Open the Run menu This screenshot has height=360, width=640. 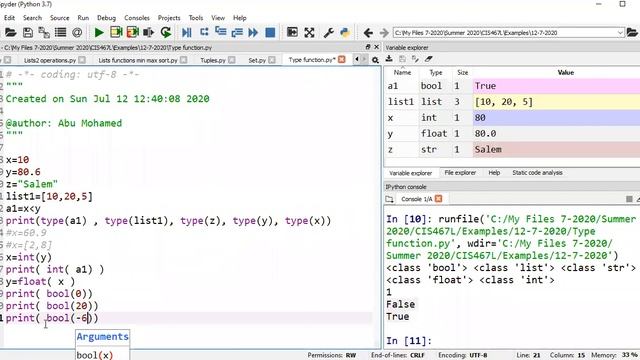point(83,18)
